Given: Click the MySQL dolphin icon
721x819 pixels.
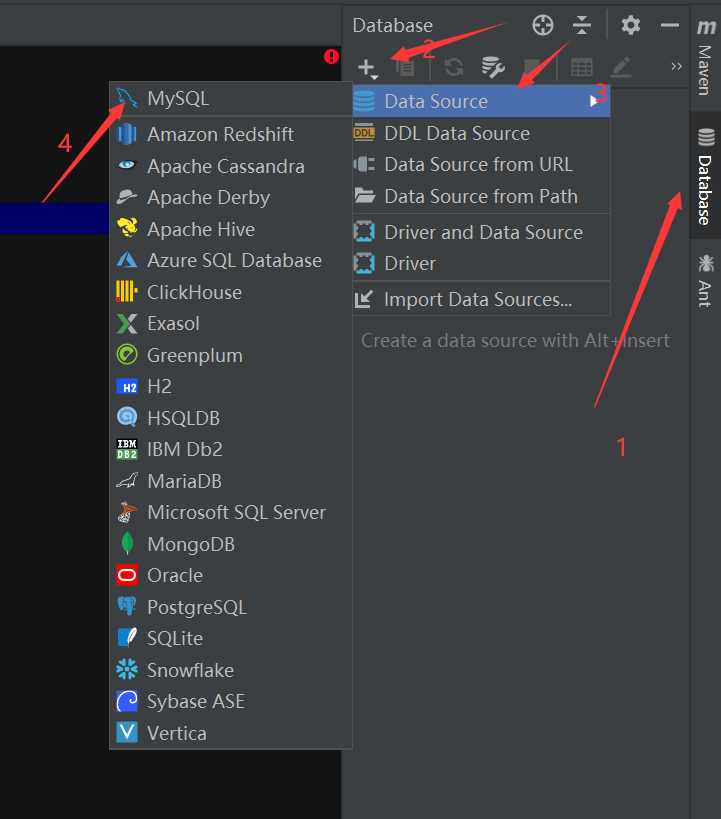Looking at the screenshot, I should pyautogui.click(x=127, y=98).
